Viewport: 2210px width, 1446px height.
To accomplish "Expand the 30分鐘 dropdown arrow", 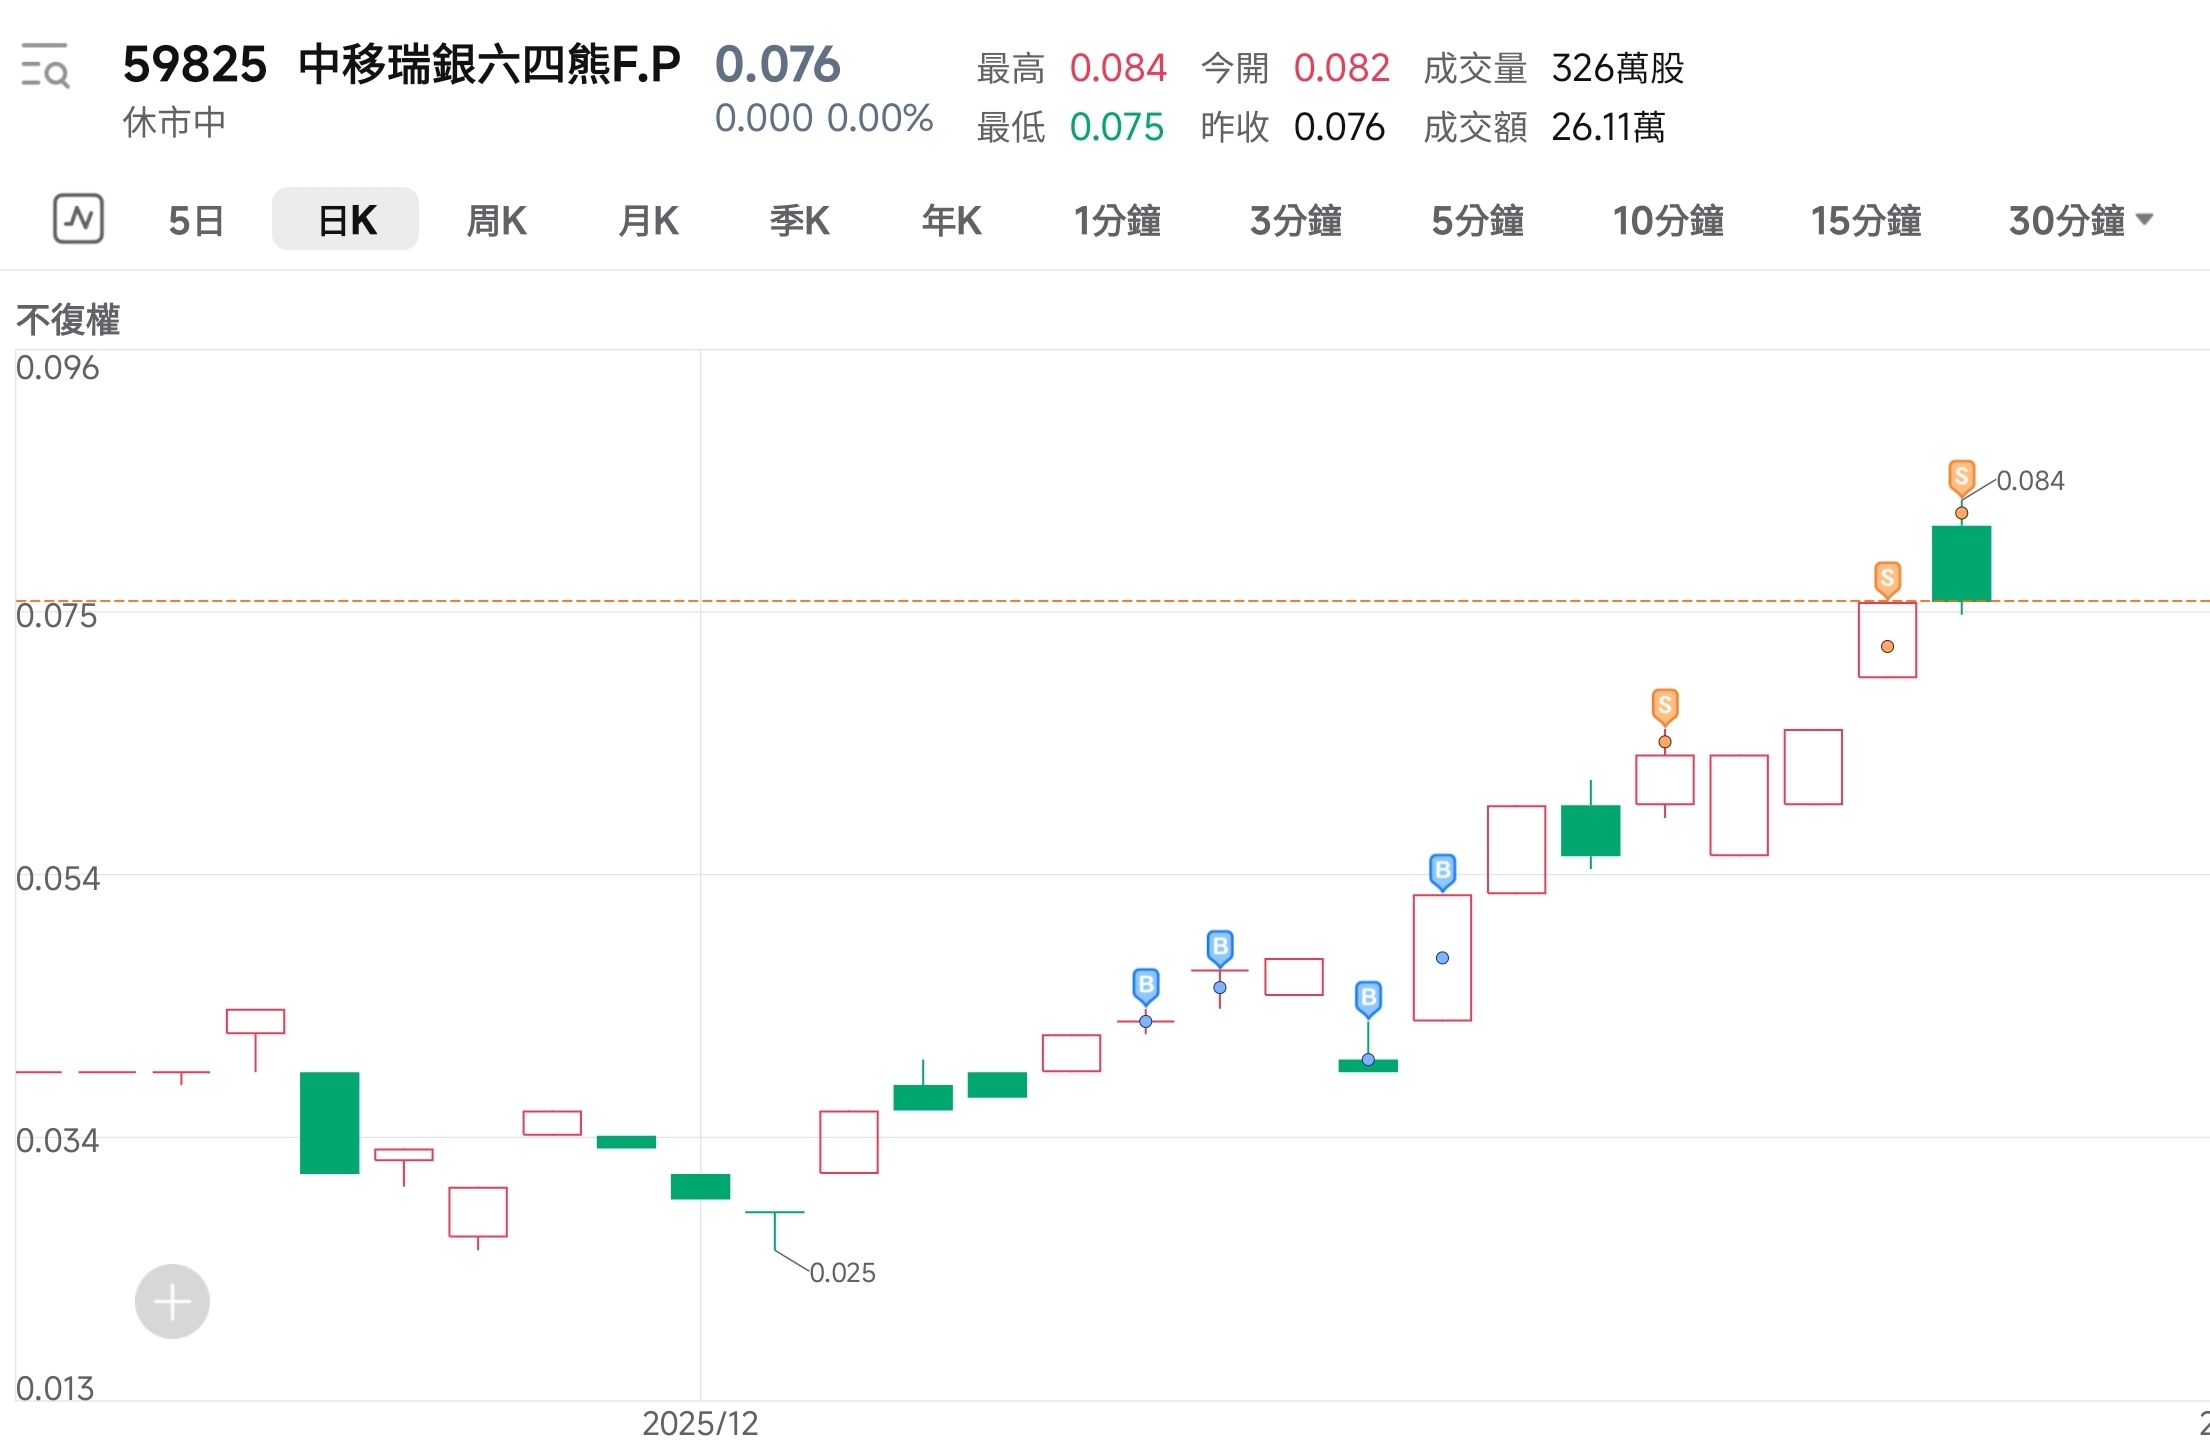I will pos(2146,221).
